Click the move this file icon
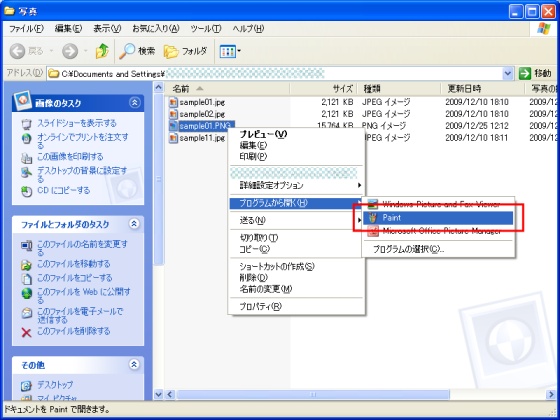The height and width of the screenshot is (420, 560). (x=27, y=265)
